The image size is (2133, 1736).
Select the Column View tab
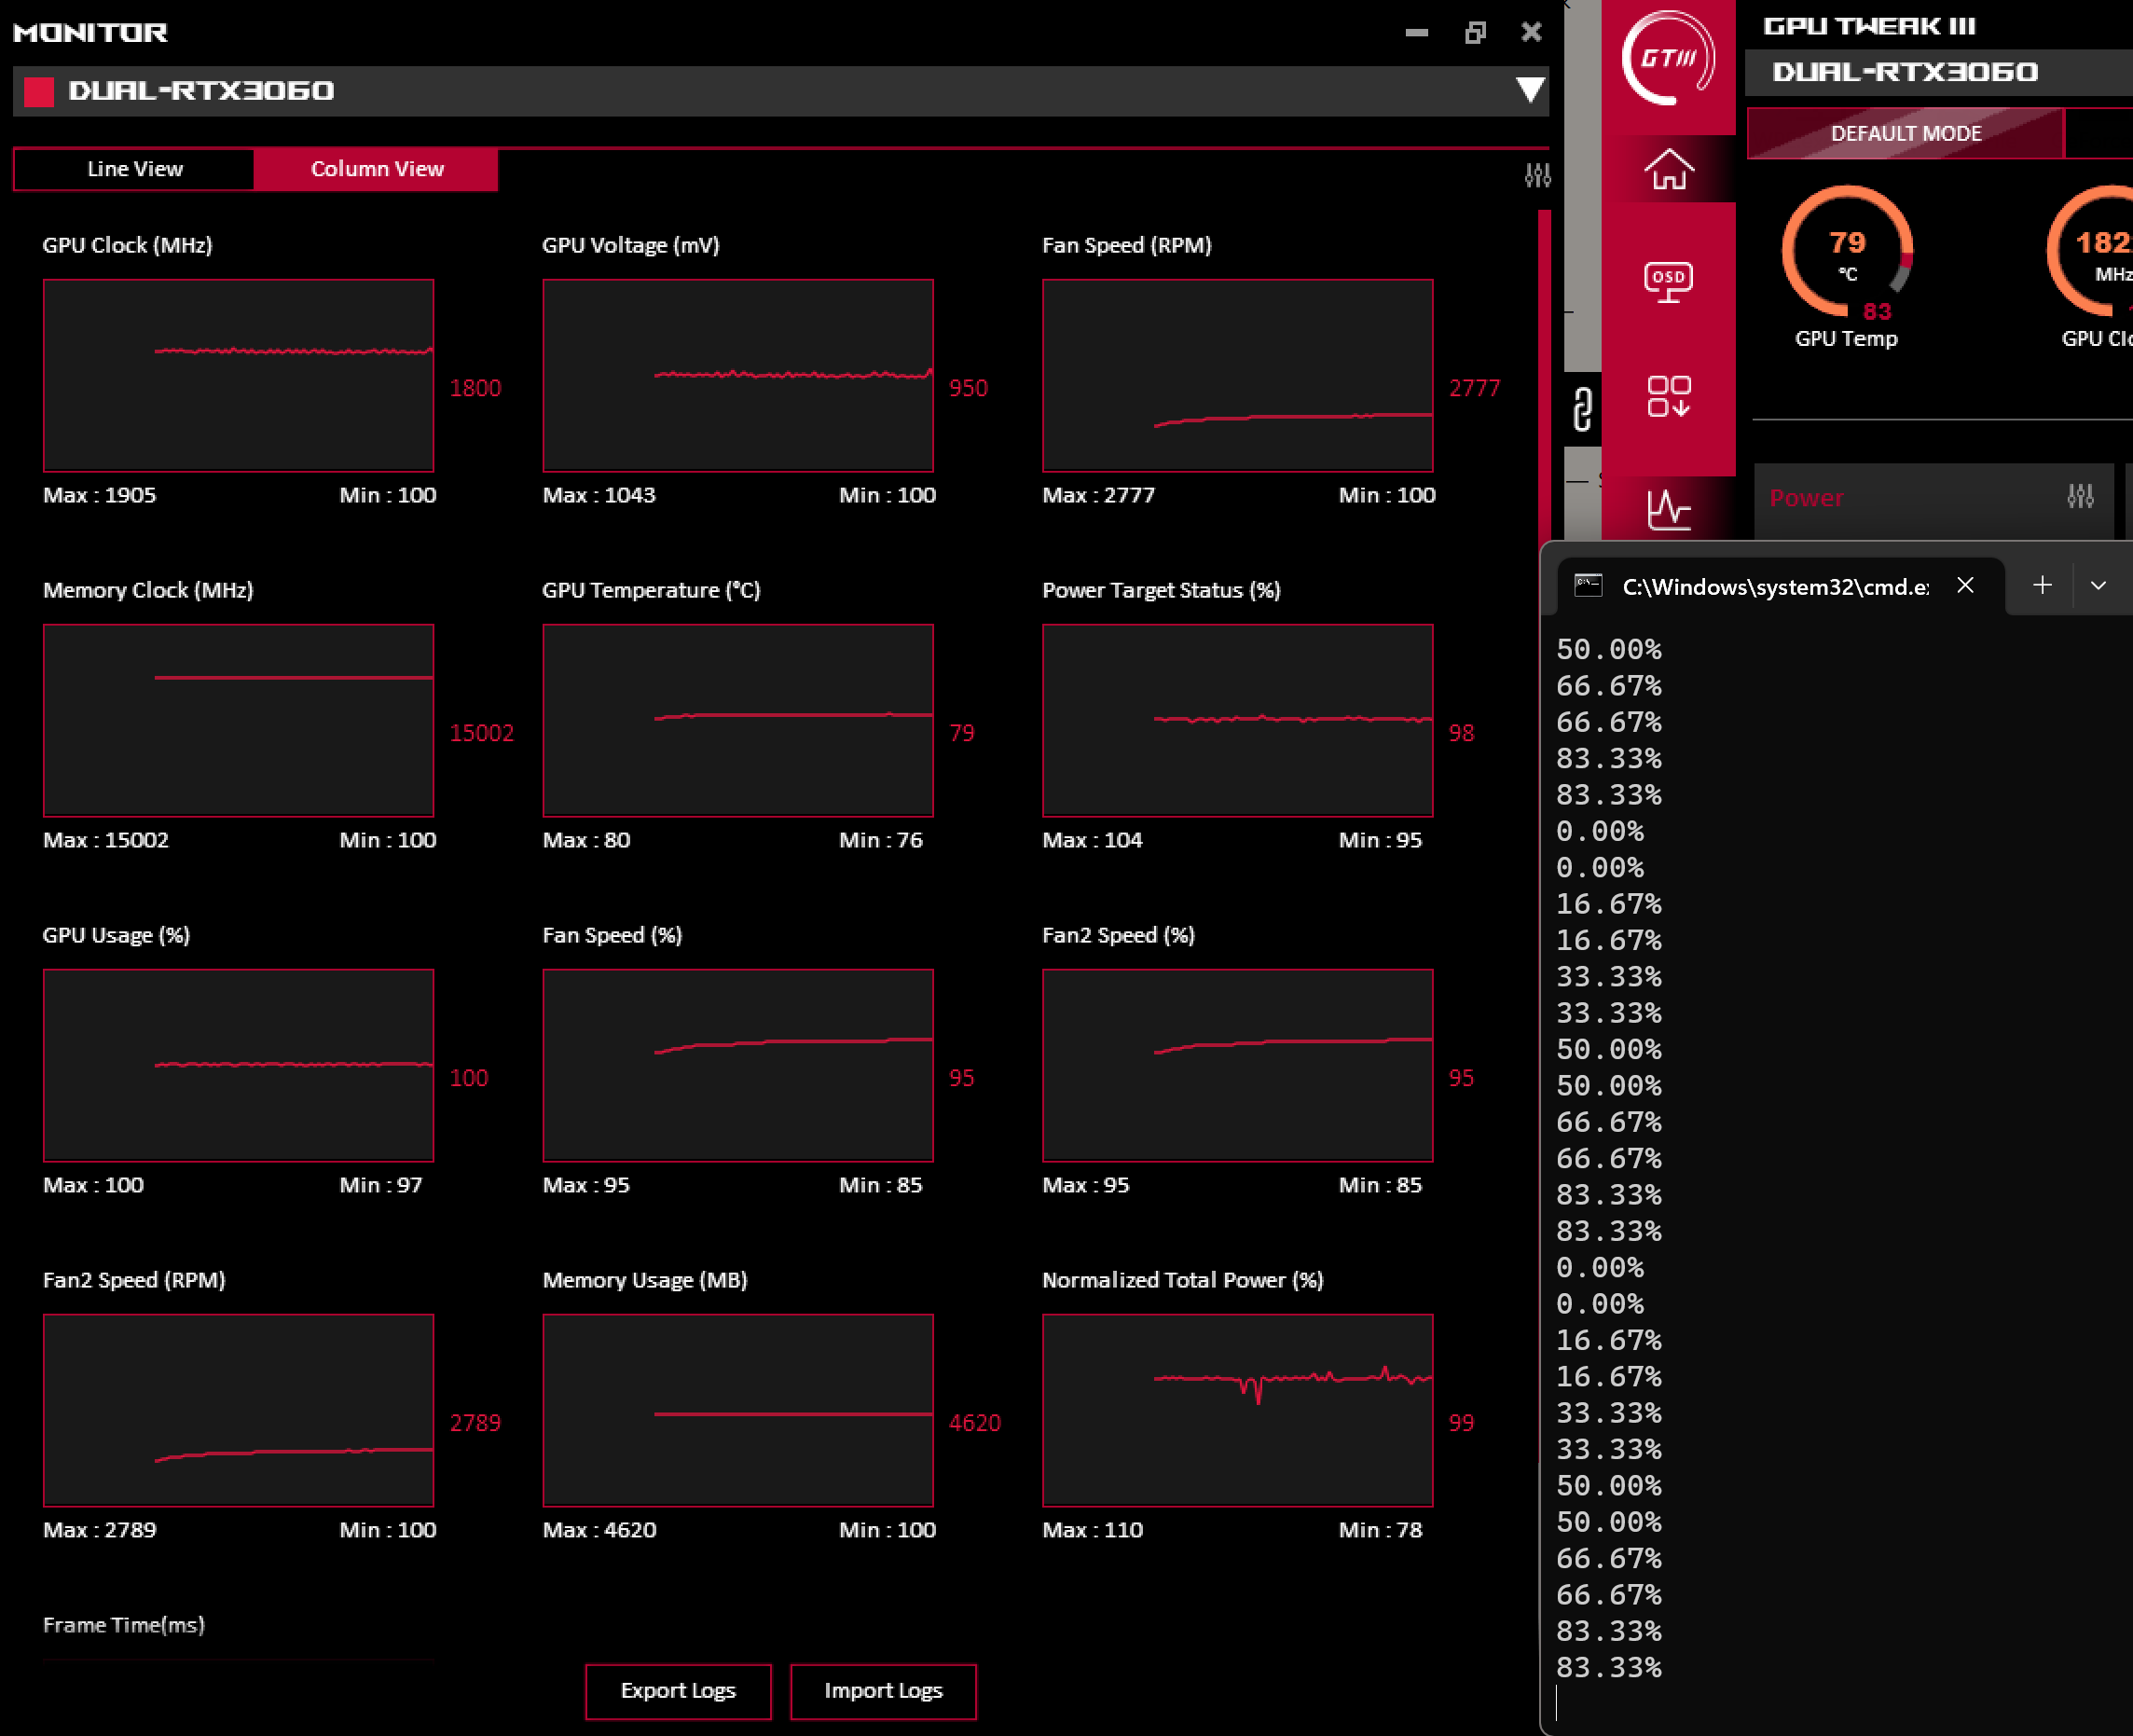(x=376, y=169)
